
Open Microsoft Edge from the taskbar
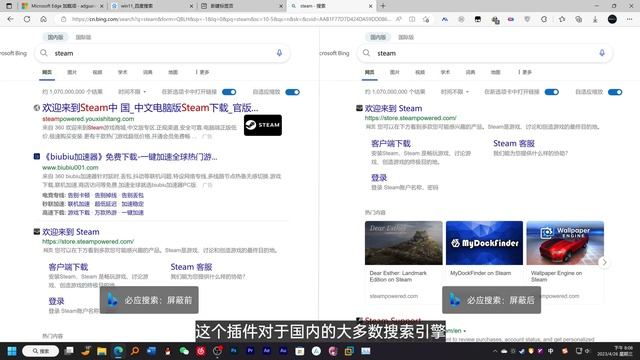coord(118,351)
